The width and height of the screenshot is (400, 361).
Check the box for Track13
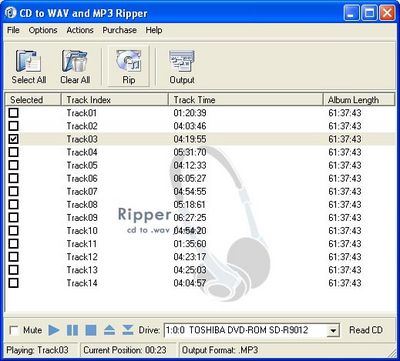14,270
